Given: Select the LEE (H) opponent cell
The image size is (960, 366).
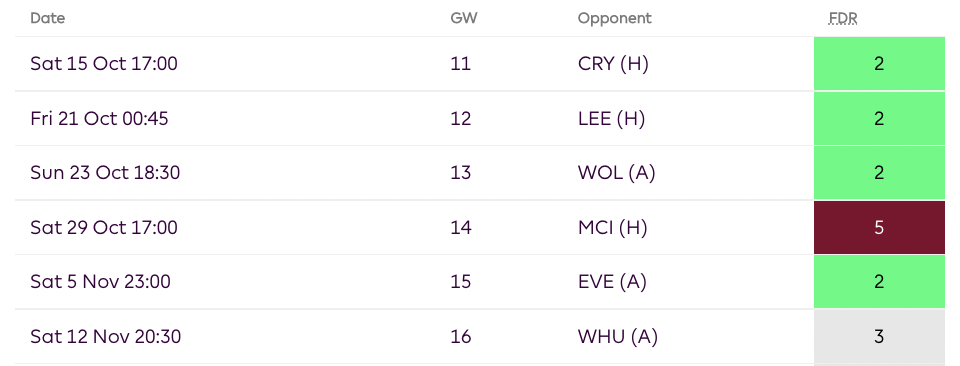Looking at the screenshot, I should tap(612, 118).
